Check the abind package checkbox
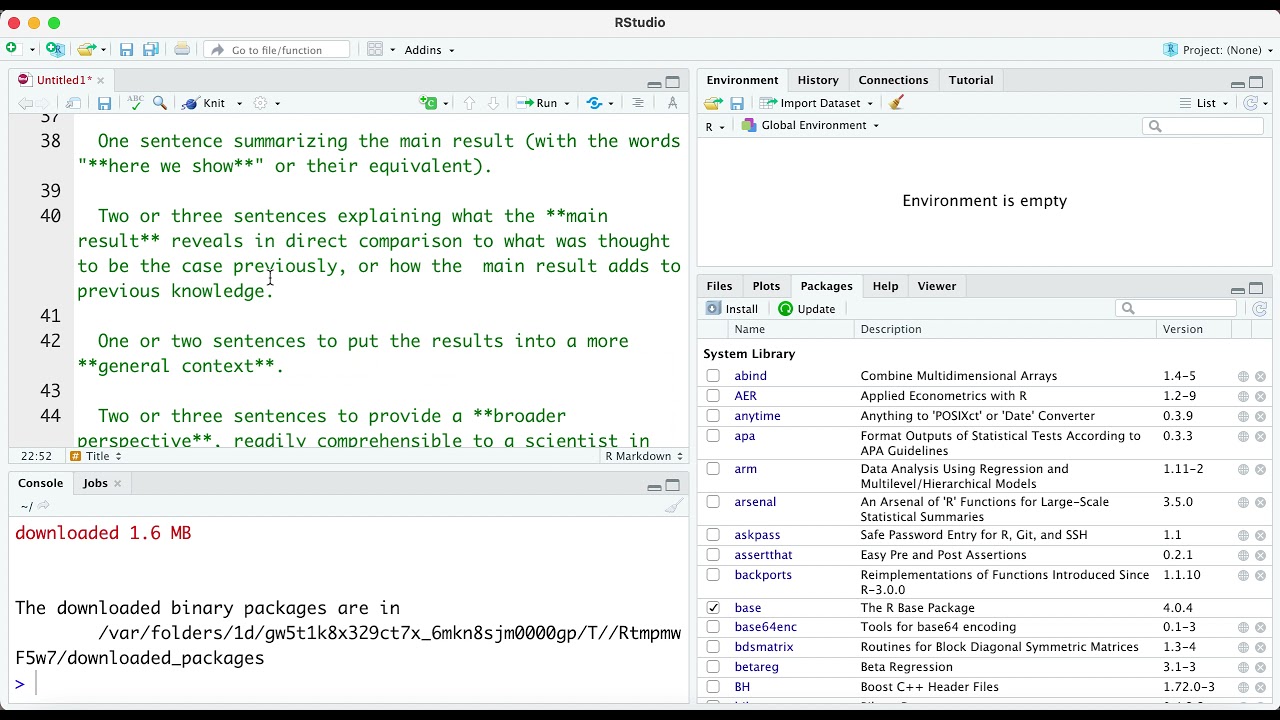Viewport: 1280px width, 720px height. point(713,376)
